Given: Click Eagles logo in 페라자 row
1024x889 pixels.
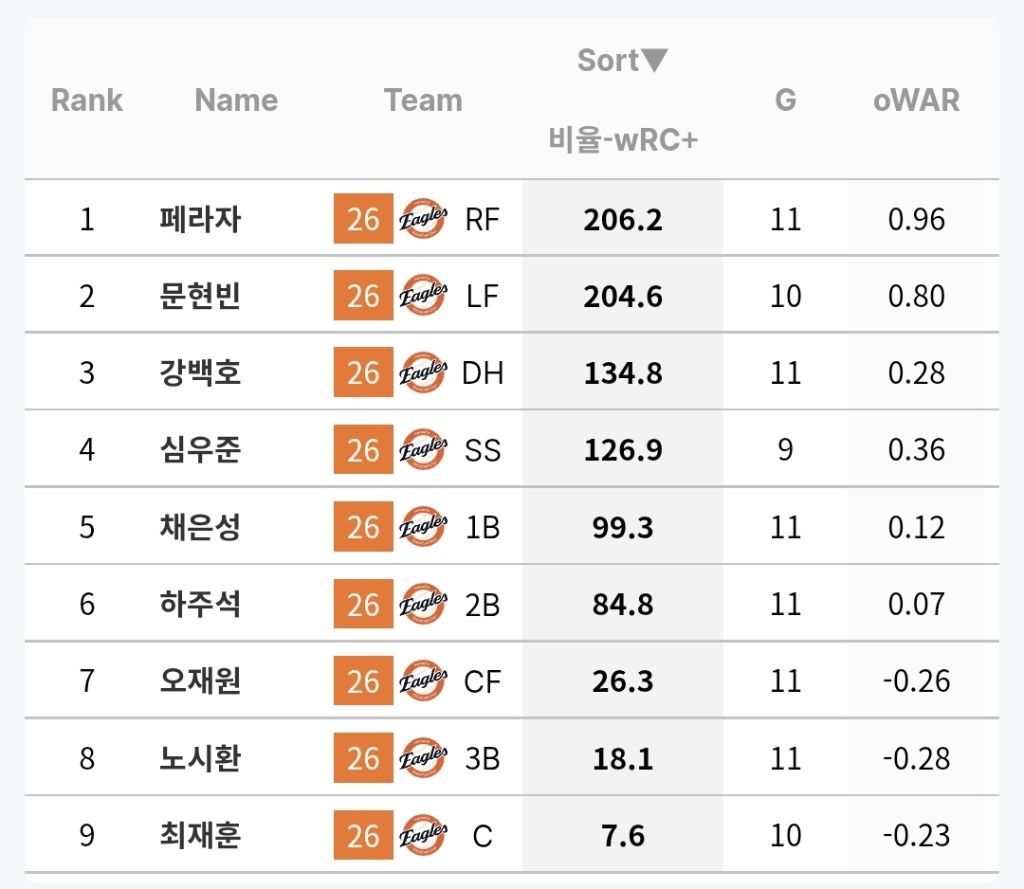Looking at the screenshot, I should coord(423,219).
